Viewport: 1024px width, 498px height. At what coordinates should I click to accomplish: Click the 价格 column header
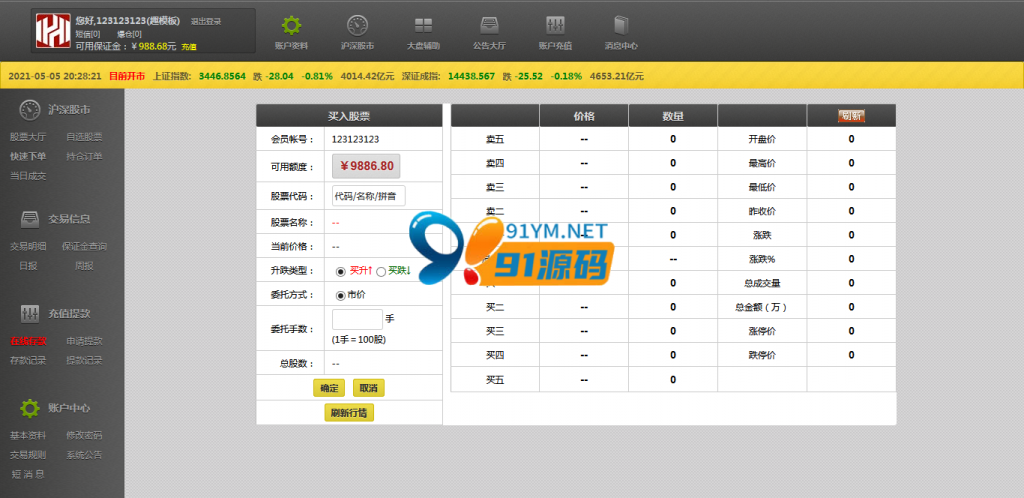[584, 116]
